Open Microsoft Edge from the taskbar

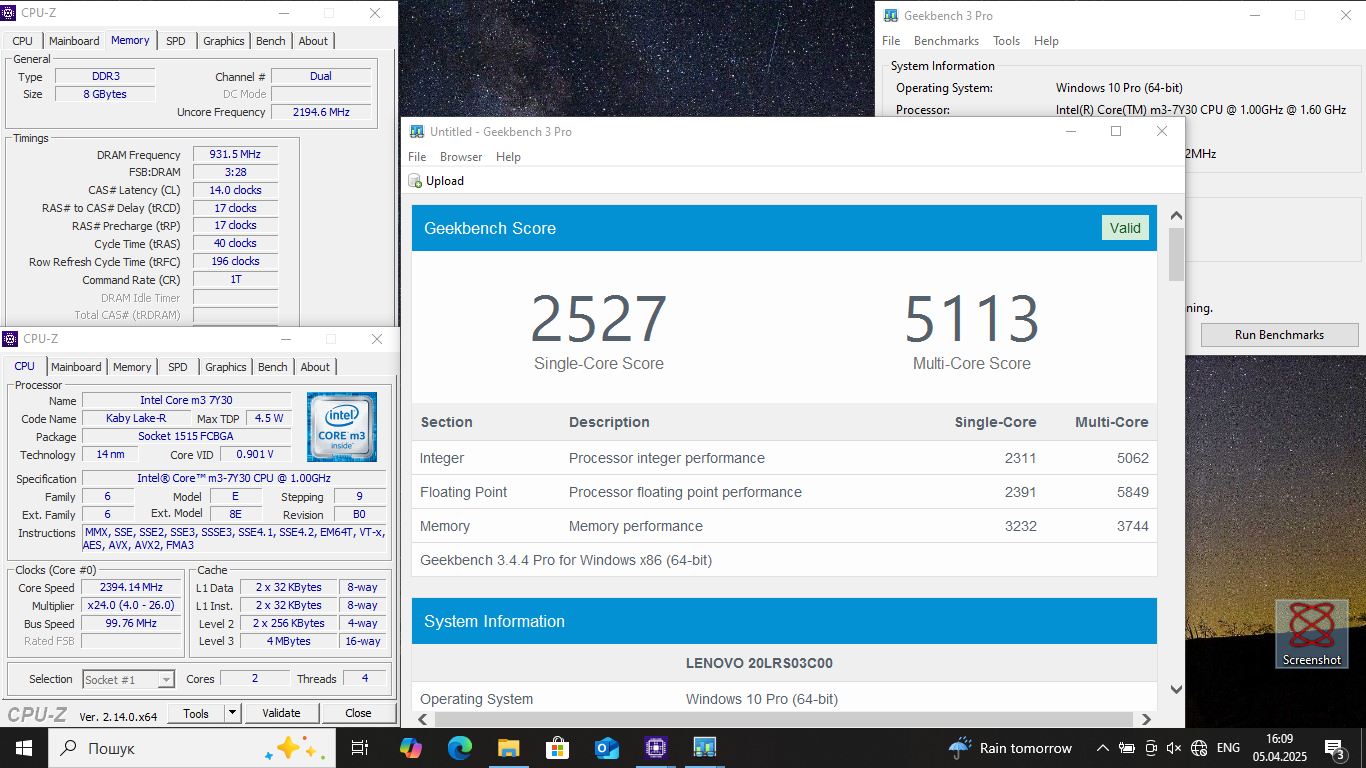point(460,748)
